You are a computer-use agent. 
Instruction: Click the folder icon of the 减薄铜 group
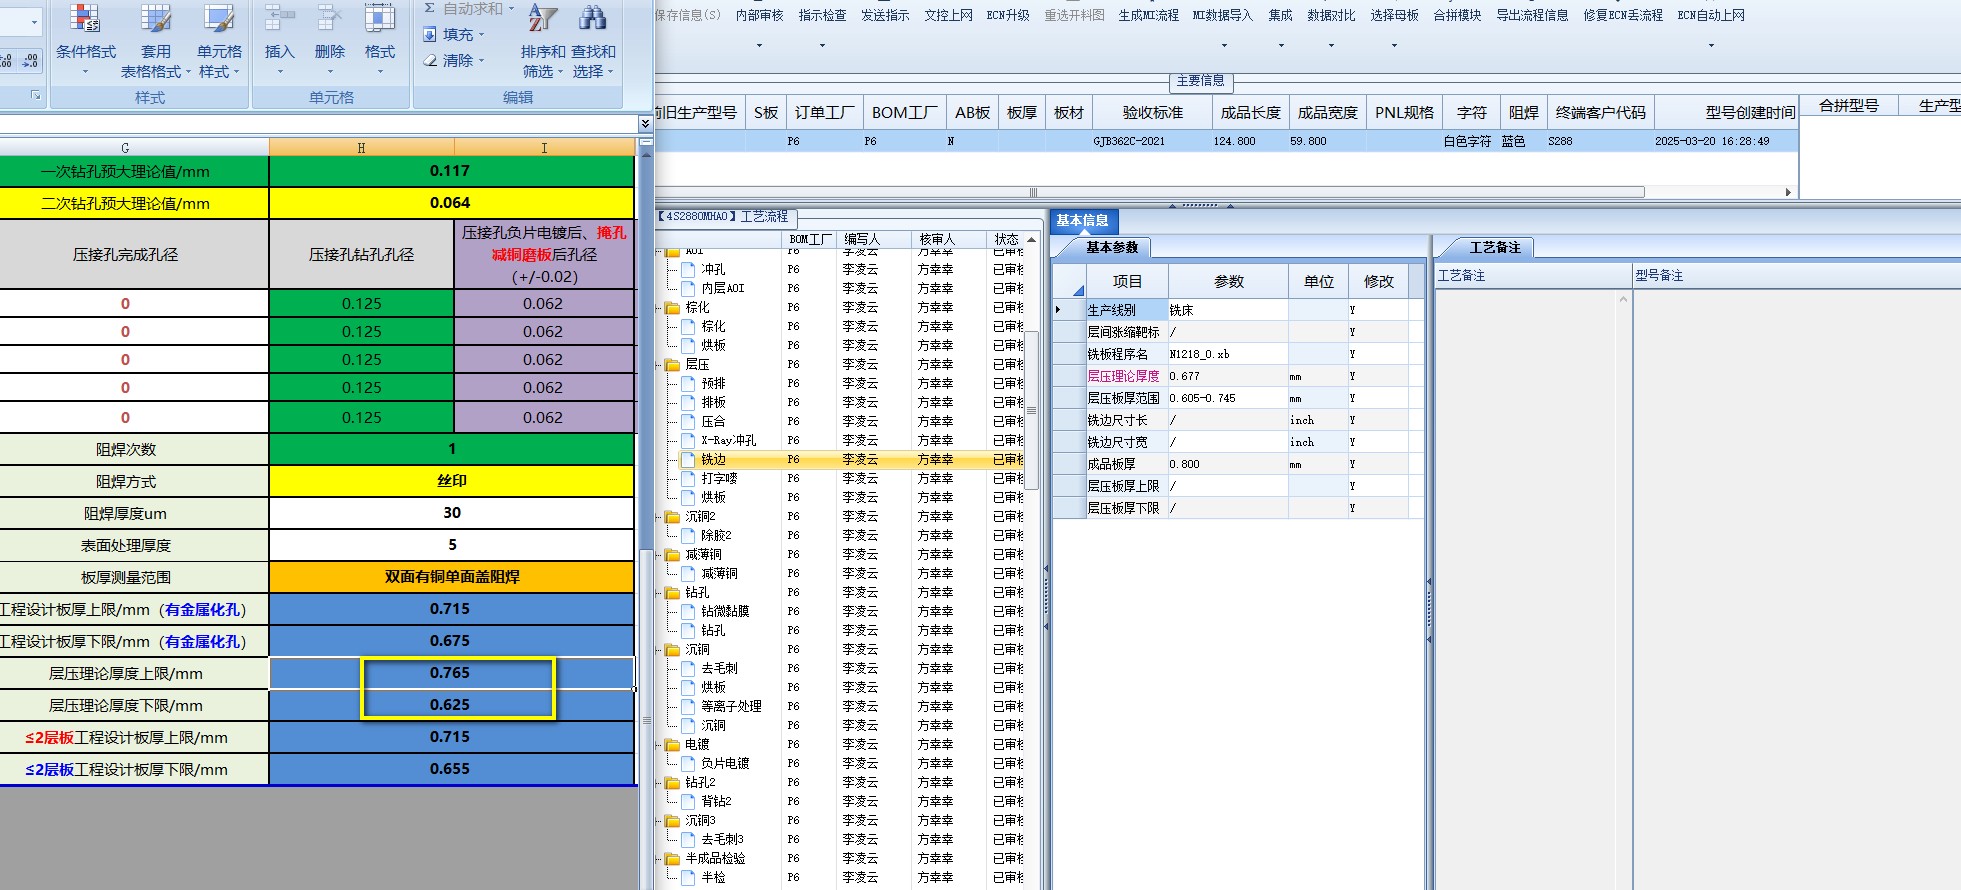point(673,555)
